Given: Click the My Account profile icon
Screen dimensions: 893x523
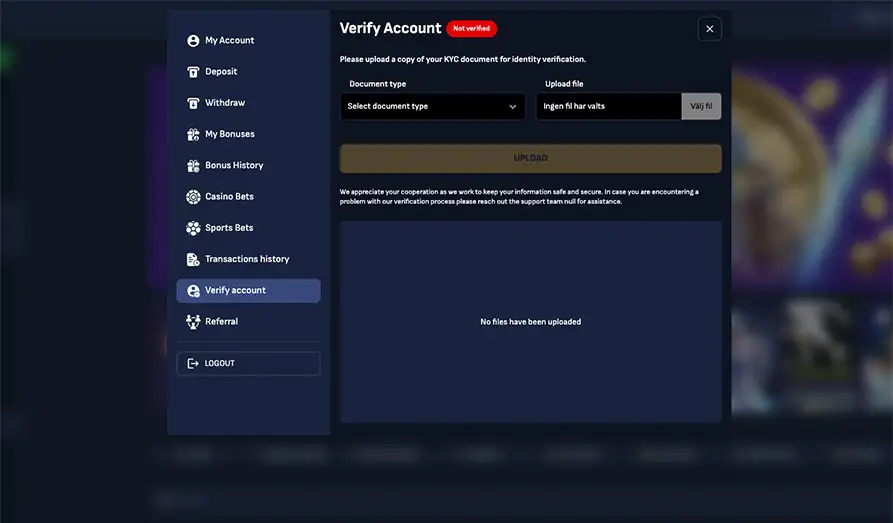Looking at the screenshot, I should click(x=193, y=40).
